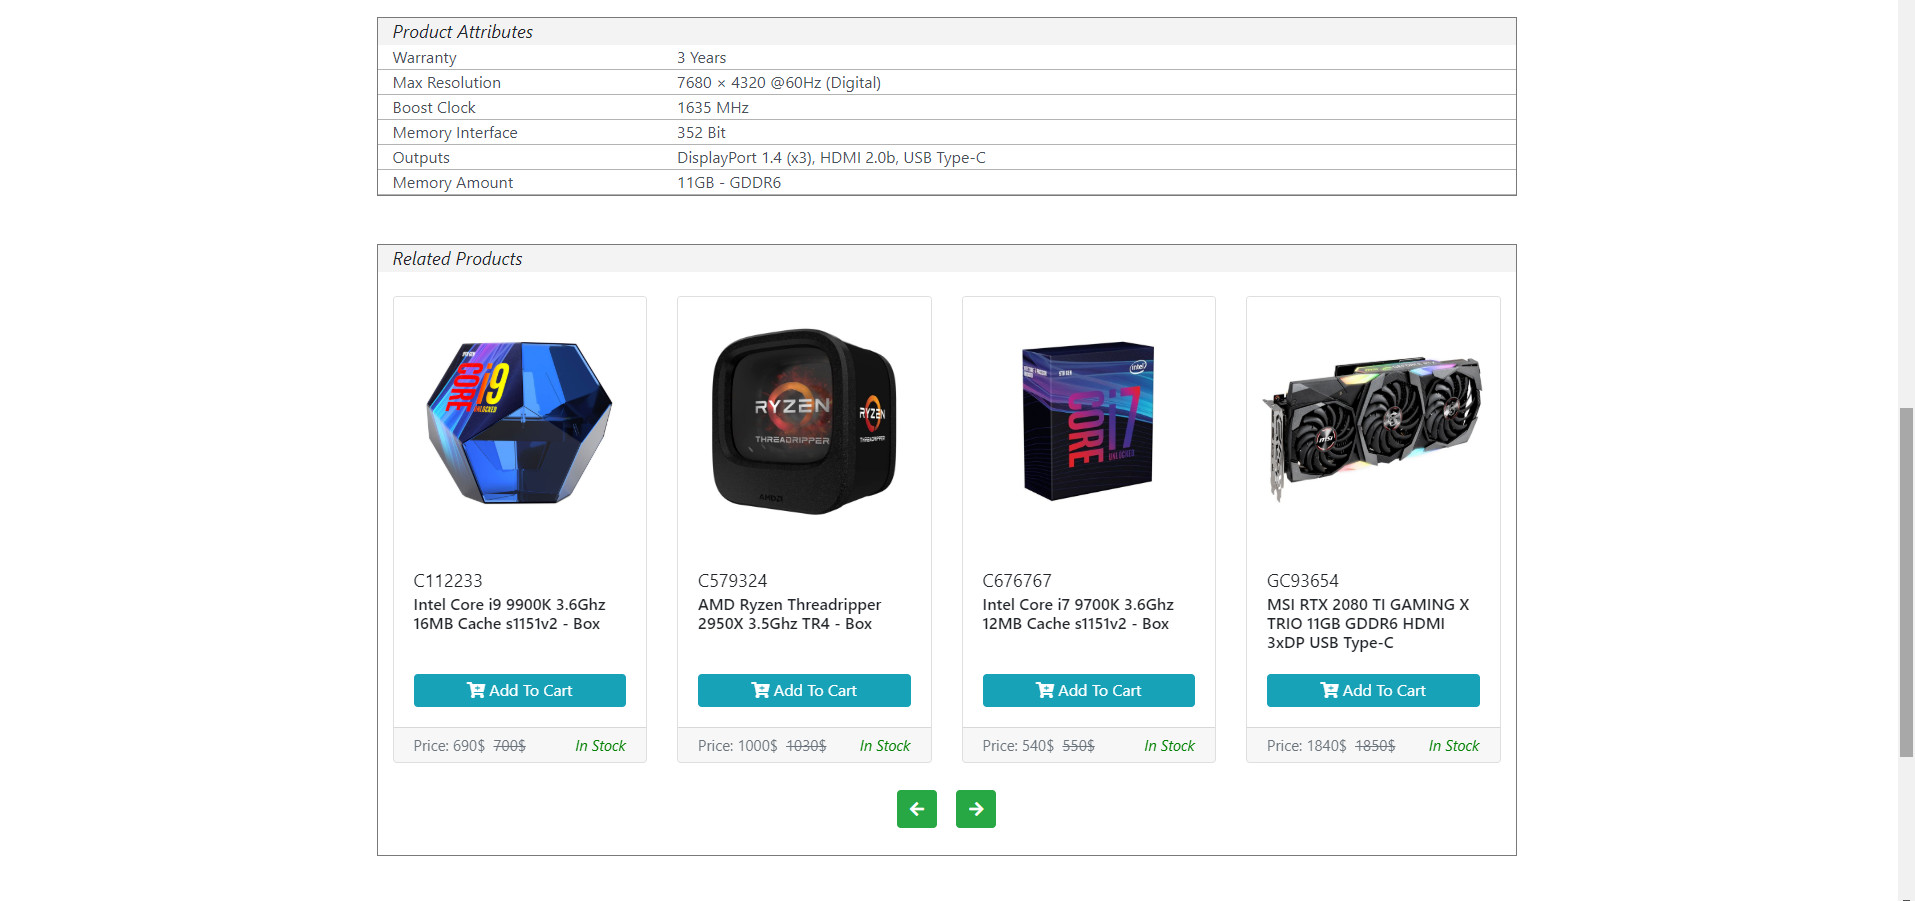This screenshot has height=901, width=1915.
Task: Select product code C579324
Action: [732, 581]
